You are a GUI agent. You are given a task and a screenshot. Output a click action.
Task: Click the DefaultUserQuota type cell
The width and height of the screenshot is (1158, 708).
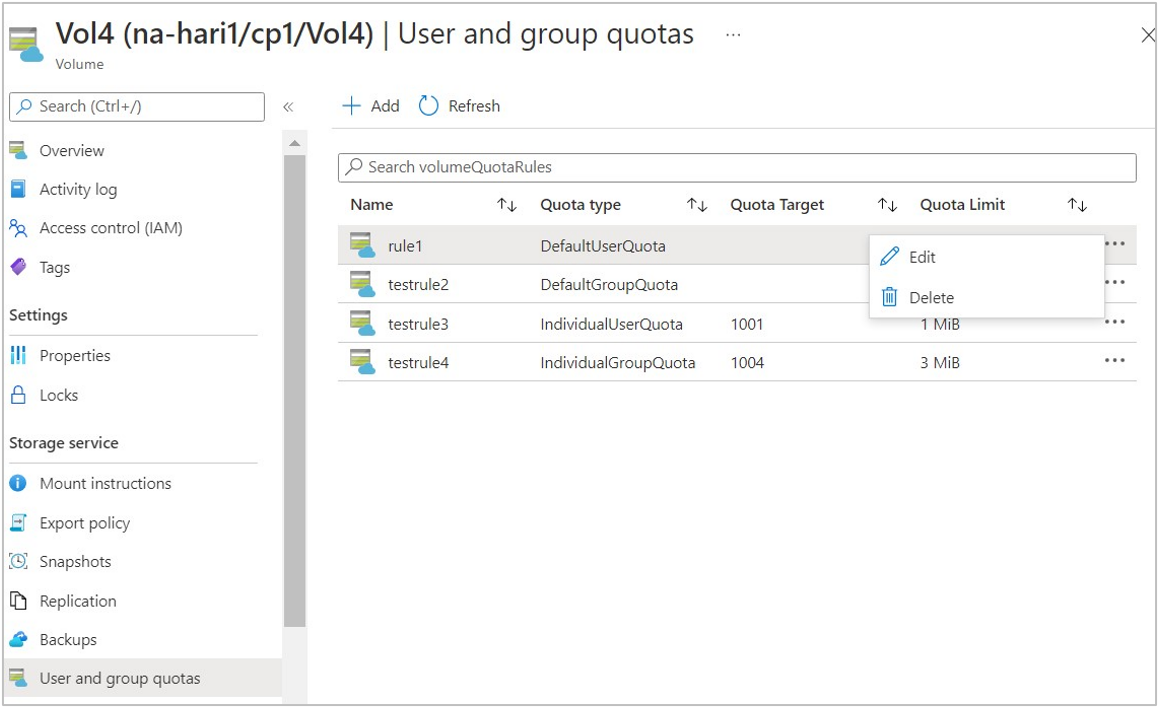[x=603, y=246]
